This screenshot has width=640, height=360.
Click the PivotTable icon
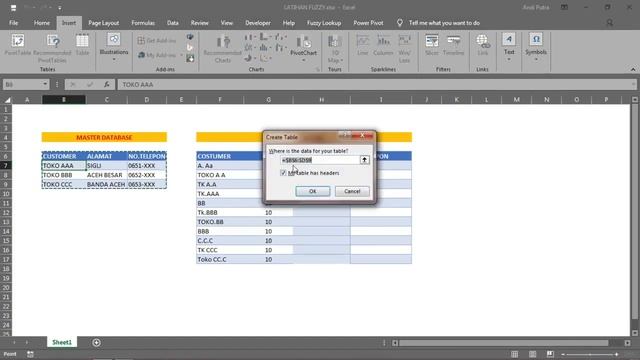point(18,45)
